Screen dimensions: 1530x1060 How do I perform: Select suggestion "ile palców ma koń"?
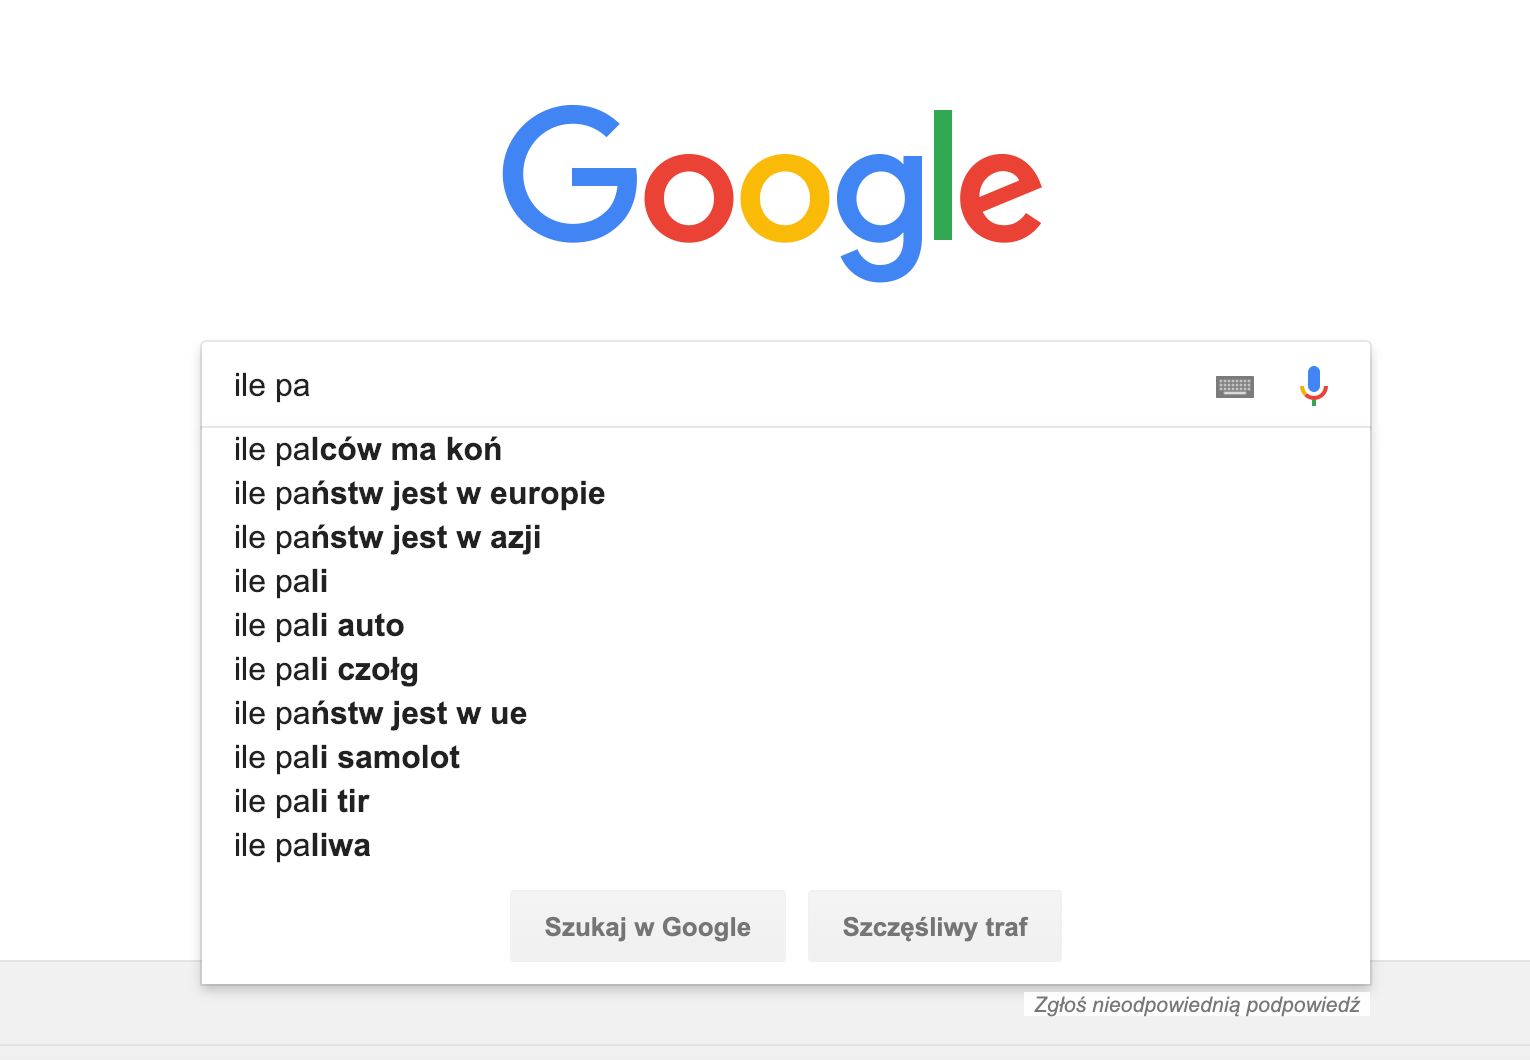coord(368,450)
